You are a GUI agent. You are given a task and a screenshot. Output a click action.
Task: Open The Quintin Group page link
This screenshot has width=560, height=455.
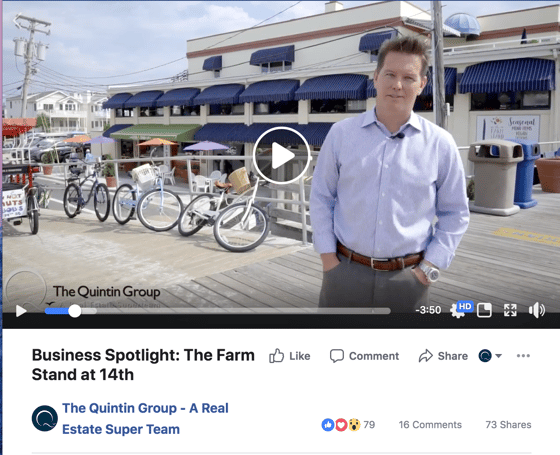click(x=145, y=419)
